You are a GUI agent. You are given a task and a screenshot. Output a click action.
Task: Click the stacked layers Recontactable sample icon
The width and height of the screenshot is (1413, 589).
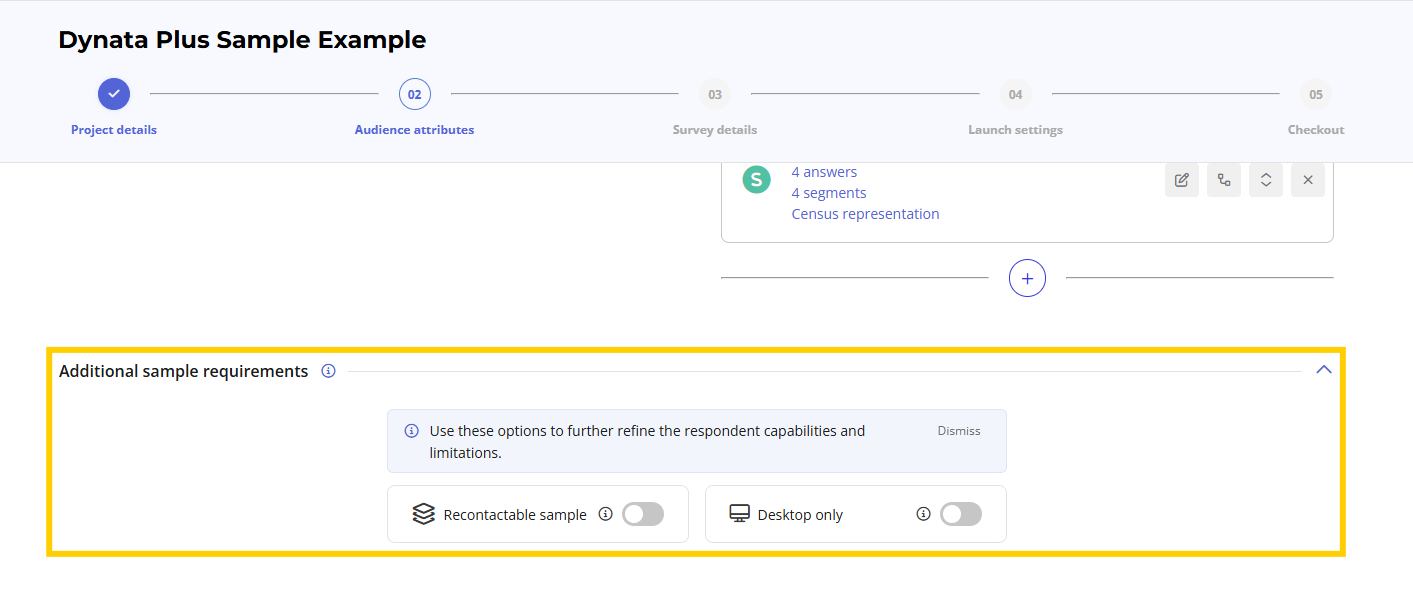424,514
